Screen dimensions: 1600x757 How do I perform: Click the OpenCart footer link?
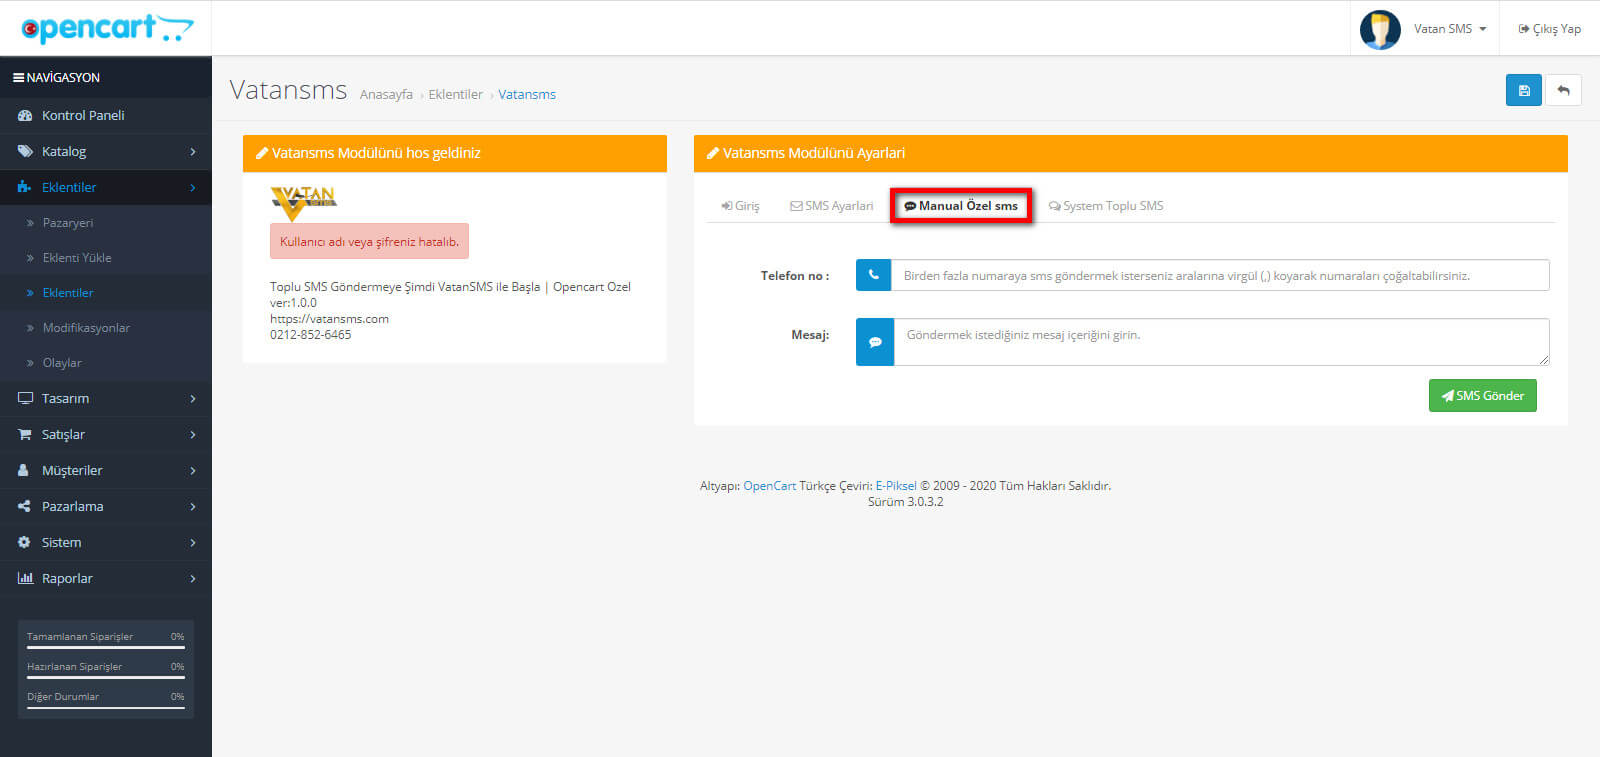click(769, 486)
